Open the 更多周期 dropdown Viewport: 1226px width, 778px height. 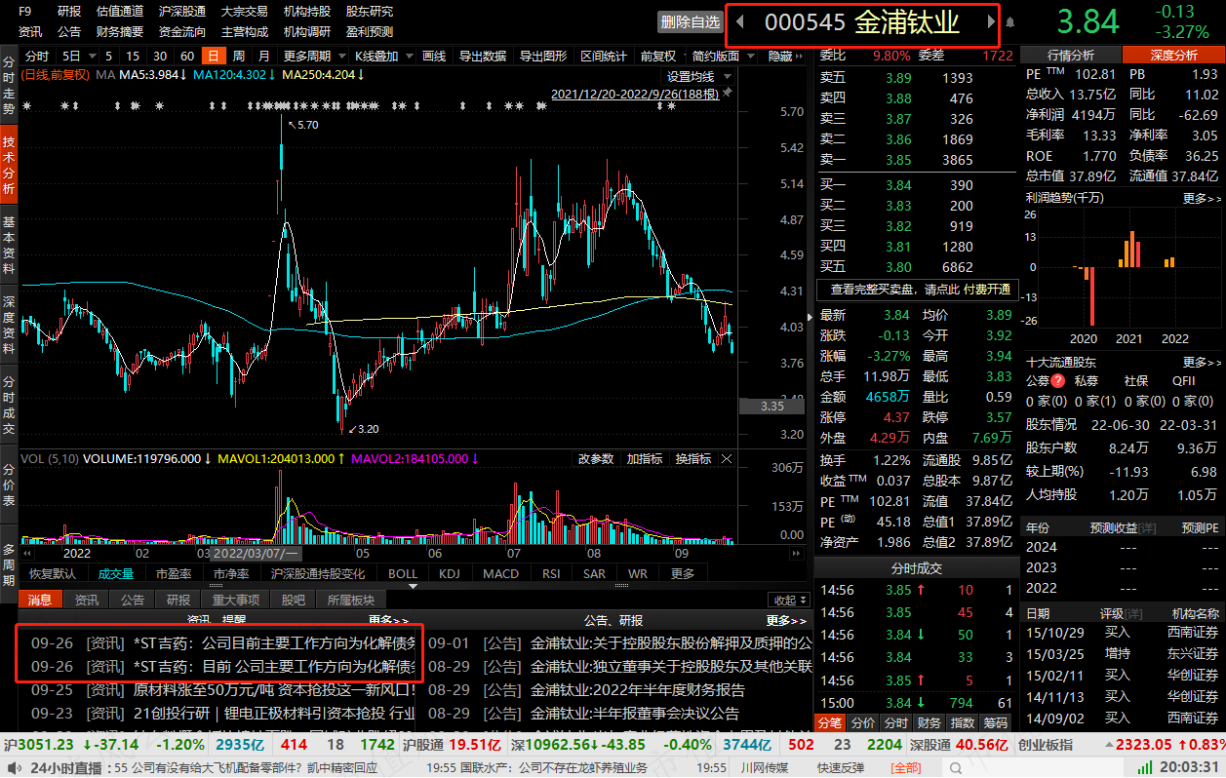click(x=307, y=56)
